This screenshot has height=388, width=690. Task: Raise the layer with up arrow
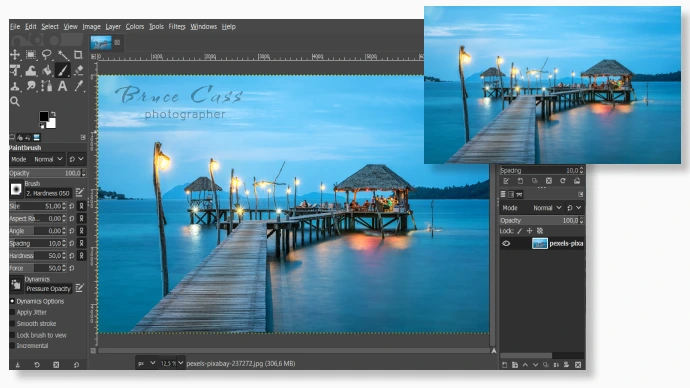point(525,365)
